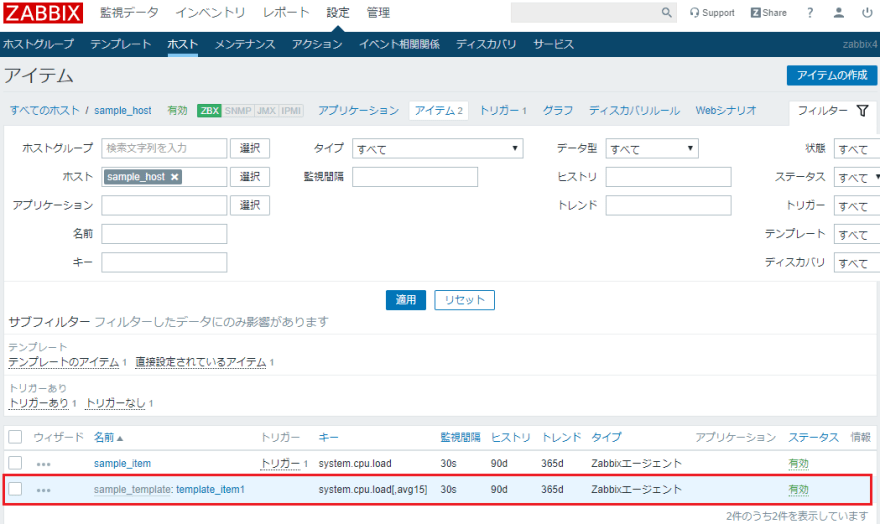Click into the 名前 filter field
Image resolution: width=880 pixels, height=524 pixels.
pos(164,234)
